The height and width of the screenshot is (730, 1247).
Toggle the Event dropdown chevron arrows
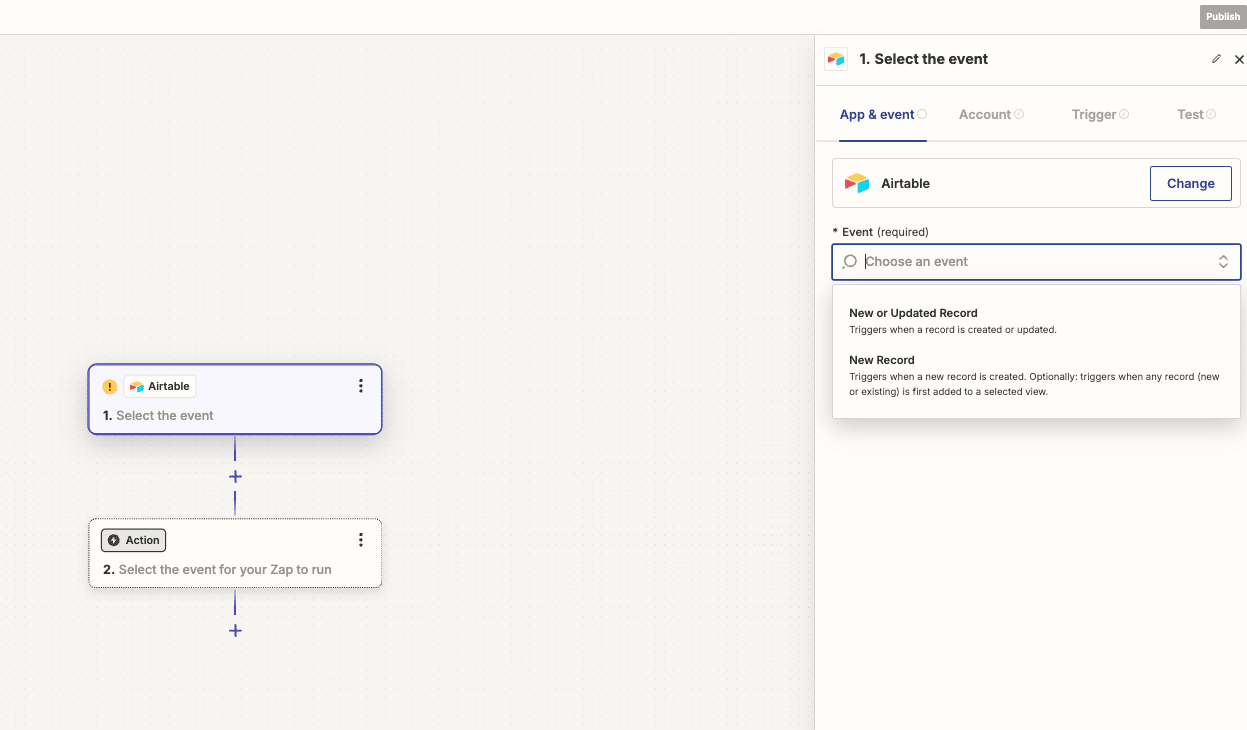point(1222,262)
